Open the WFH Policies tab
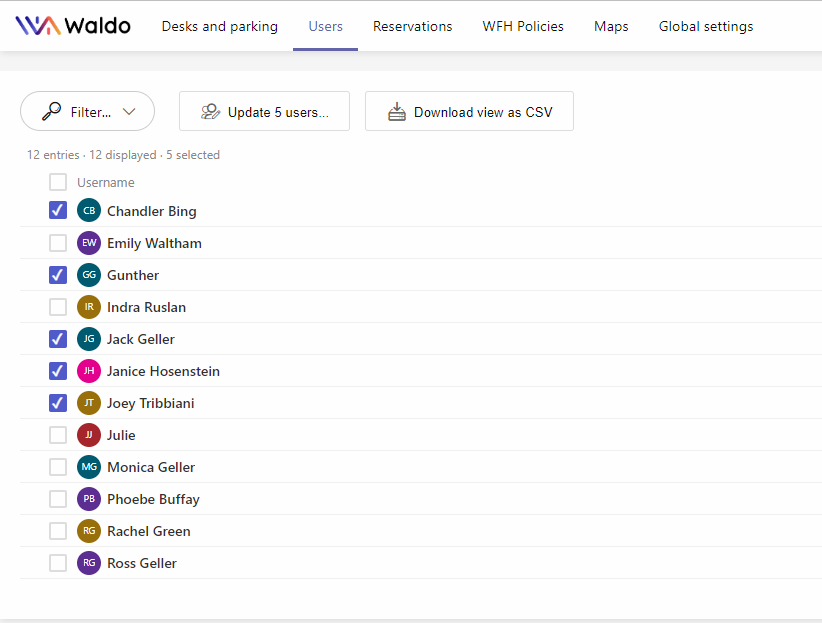The image size is (822, 623). [523, 26]
